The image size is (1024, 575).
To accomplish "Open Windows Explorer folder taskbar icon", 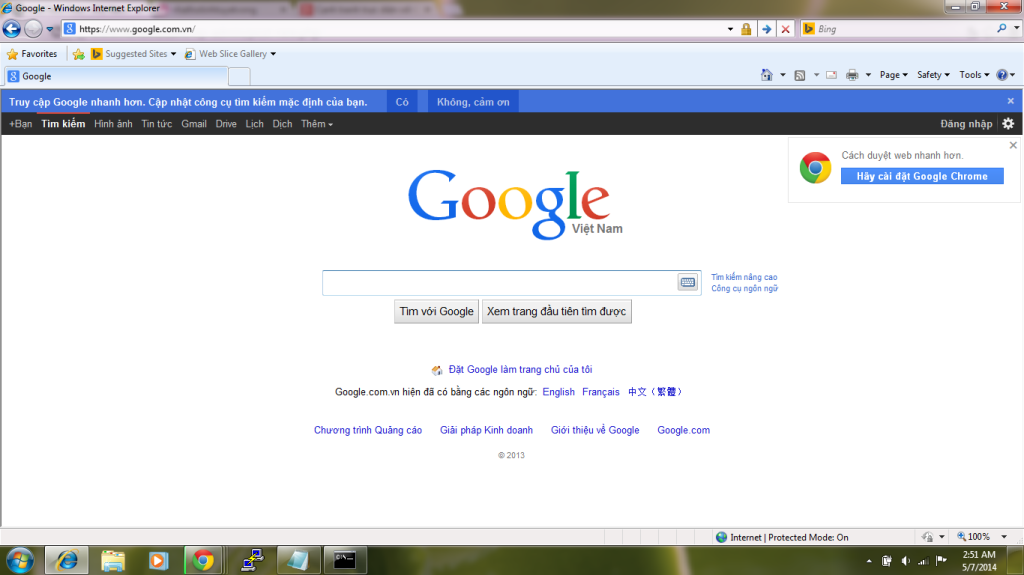I will (112, 561).
